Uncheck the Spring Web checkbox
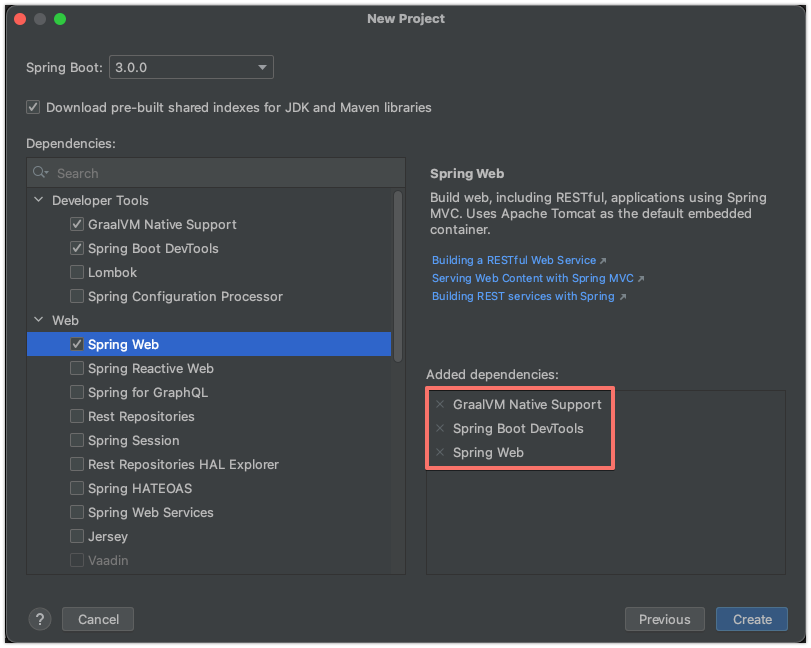This screenshot has height=648, width=811. (77, 344)
